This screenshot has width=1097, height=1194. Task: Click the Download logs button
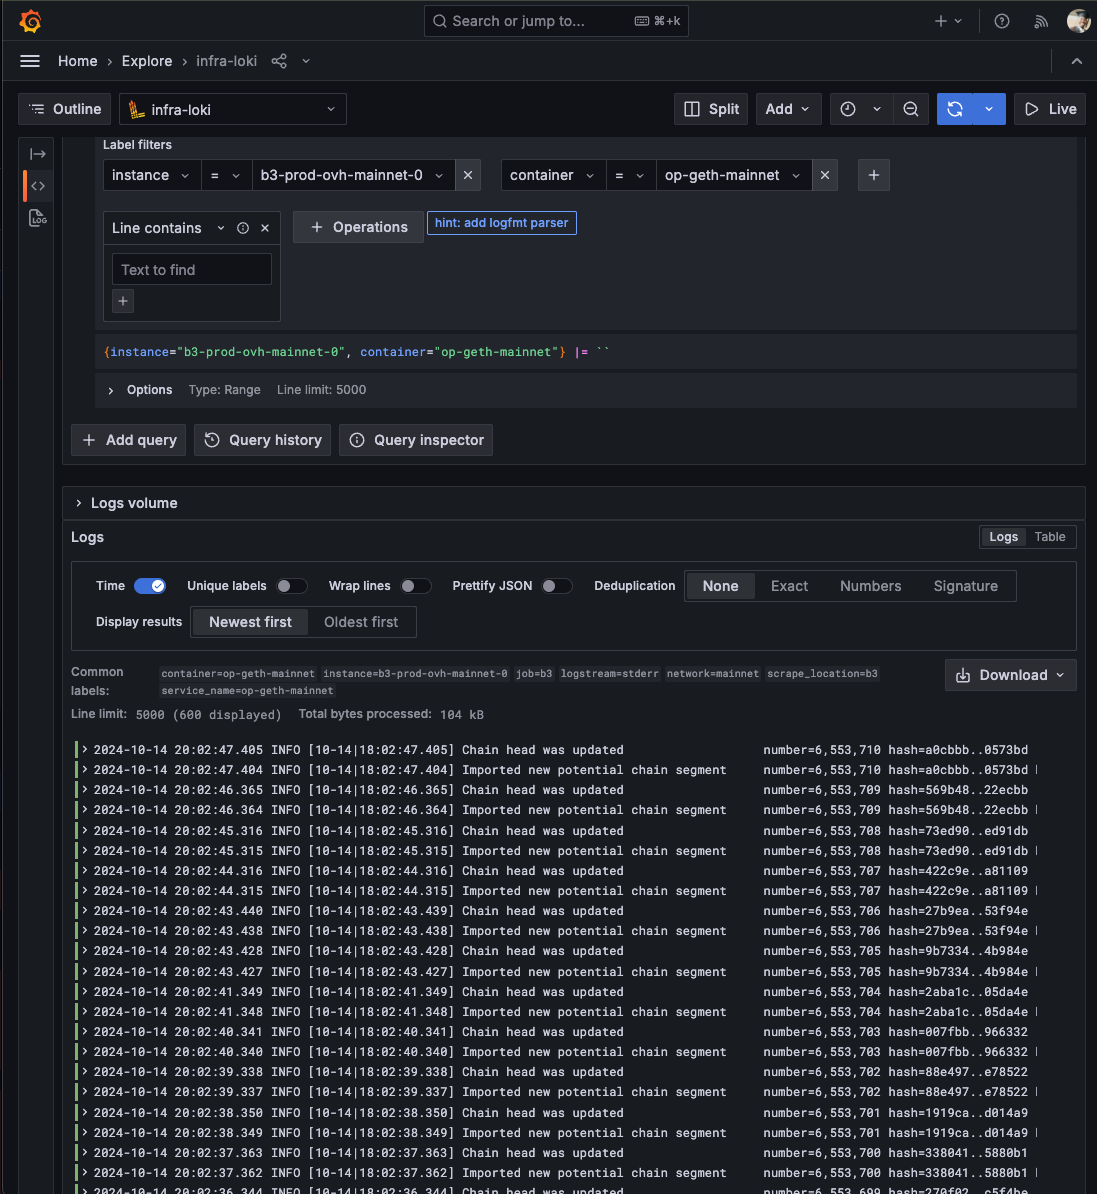(1010, 675)
